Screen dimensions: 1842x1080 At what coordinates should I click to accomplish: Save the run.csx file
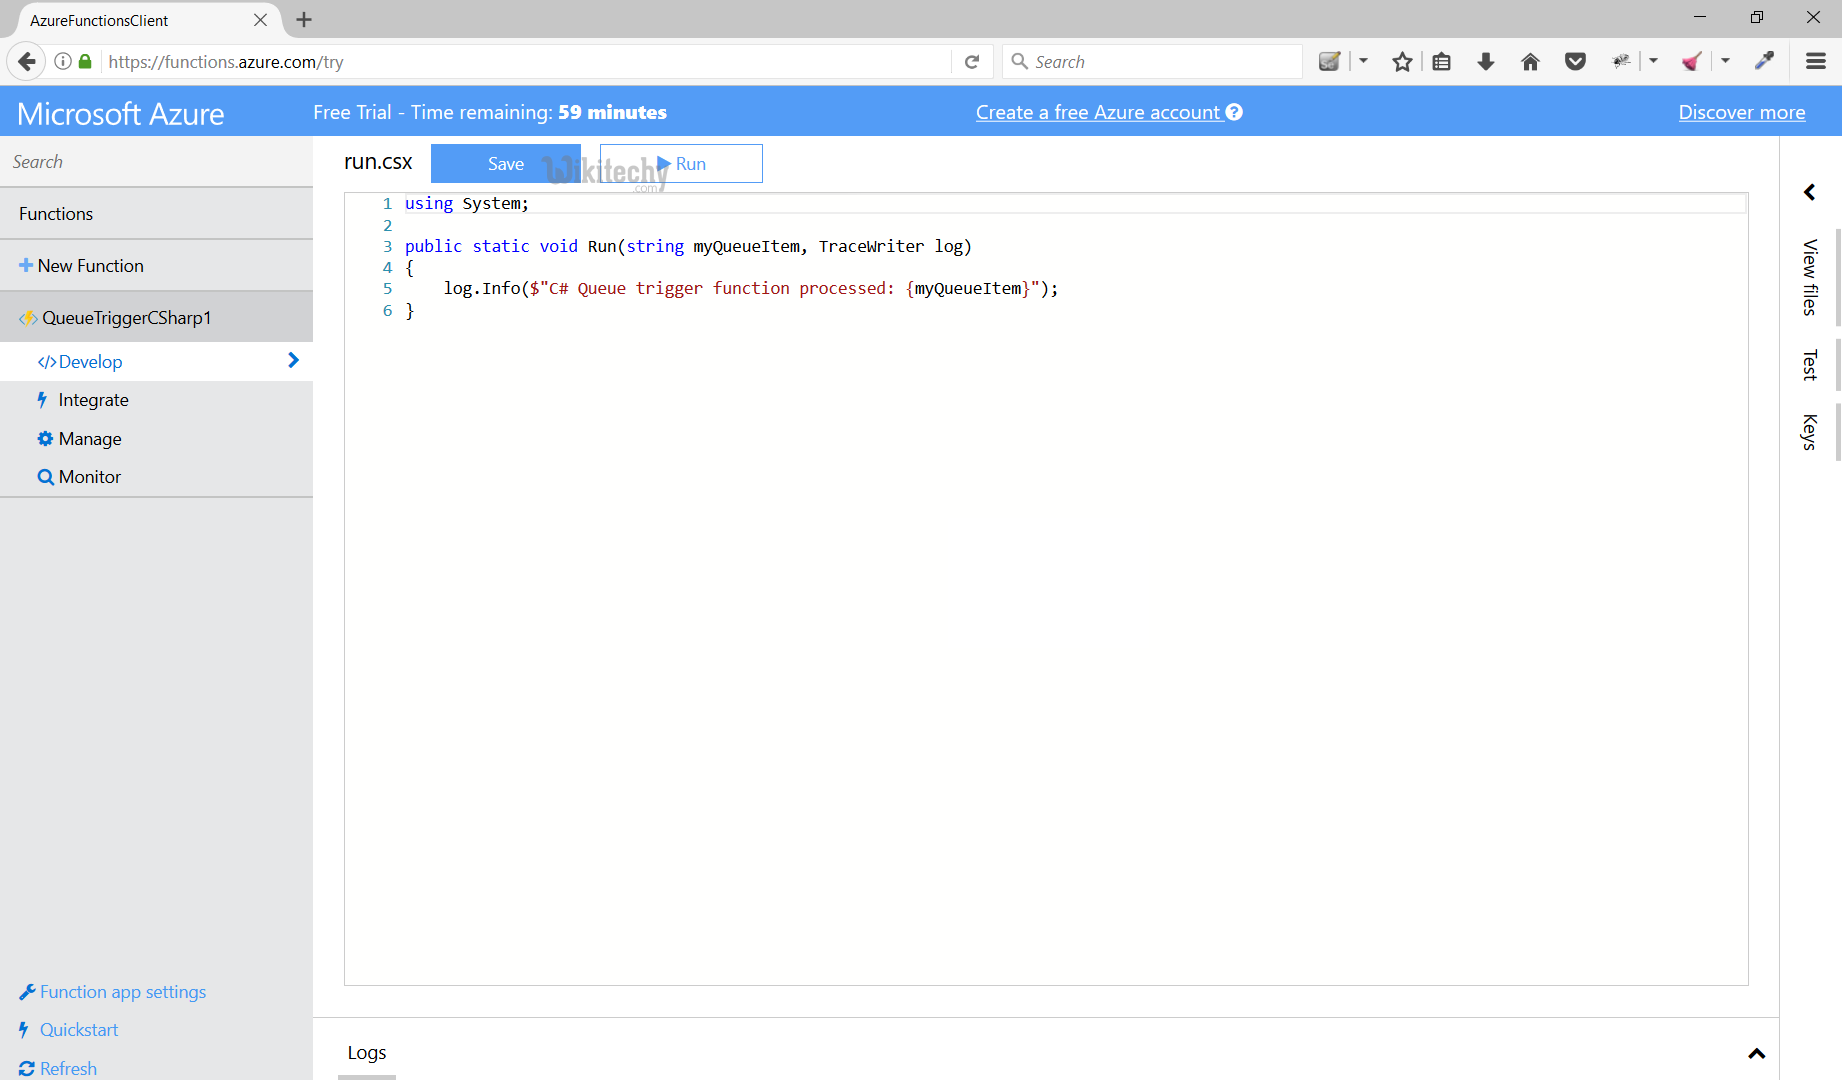pyautogui.click(x=505, y=164)
